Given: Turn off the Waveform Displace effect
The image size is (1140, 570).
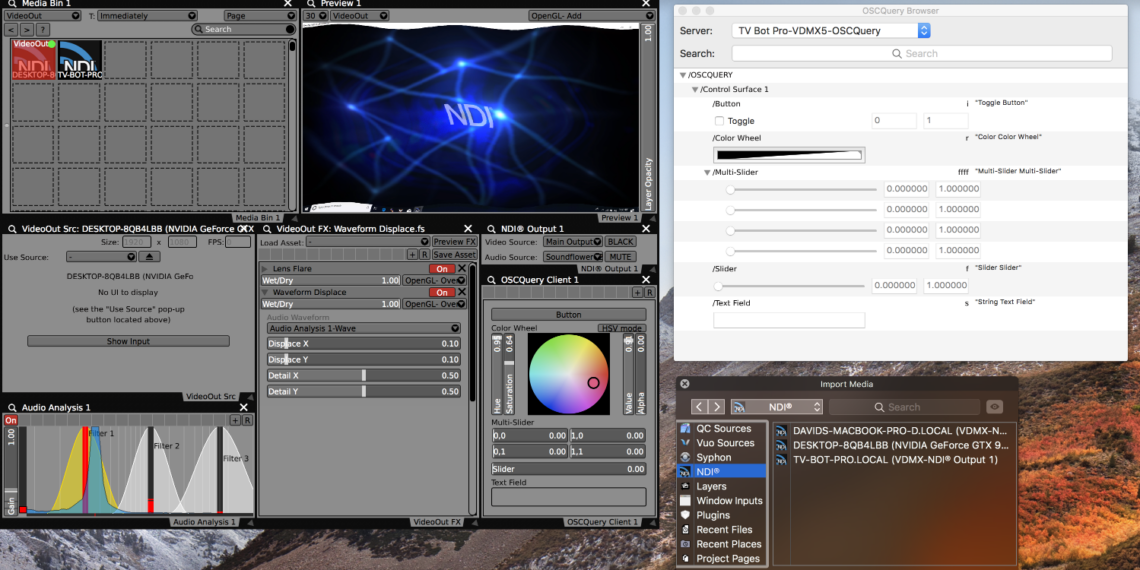Looking at the screenshot, I should pos(441,293).
